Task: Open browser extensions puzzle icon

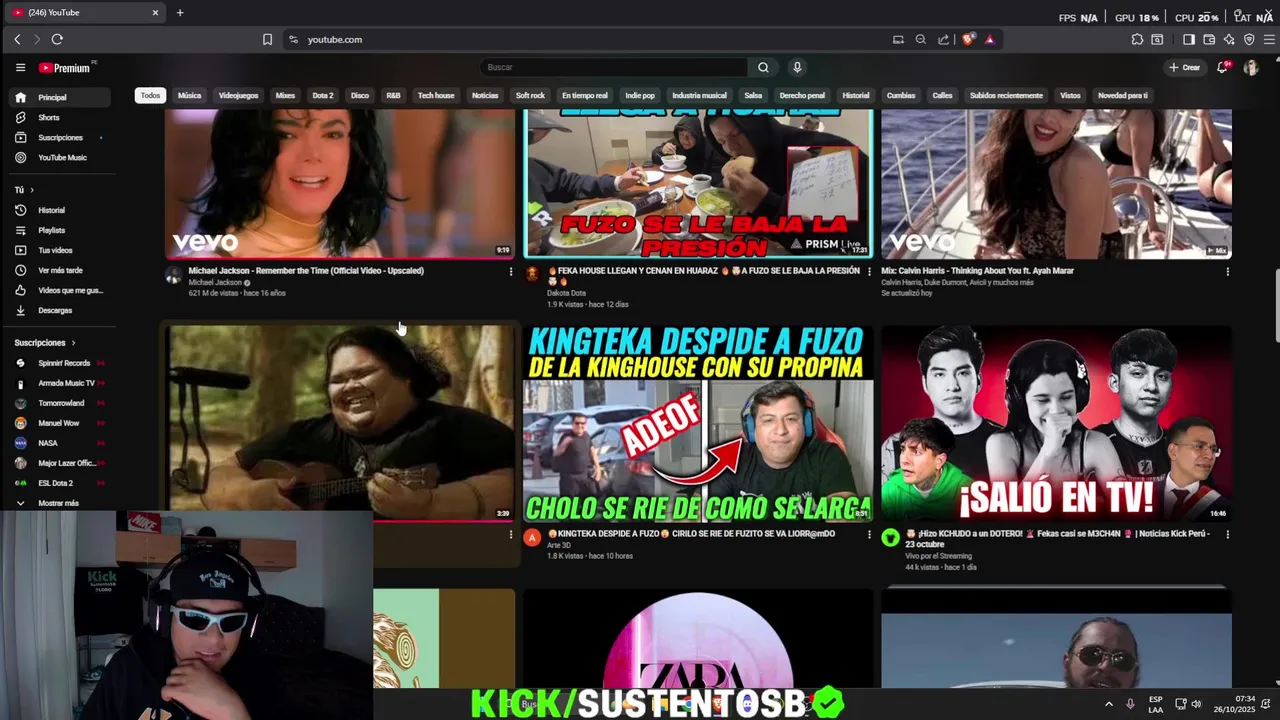Action: coord(1137,39)
